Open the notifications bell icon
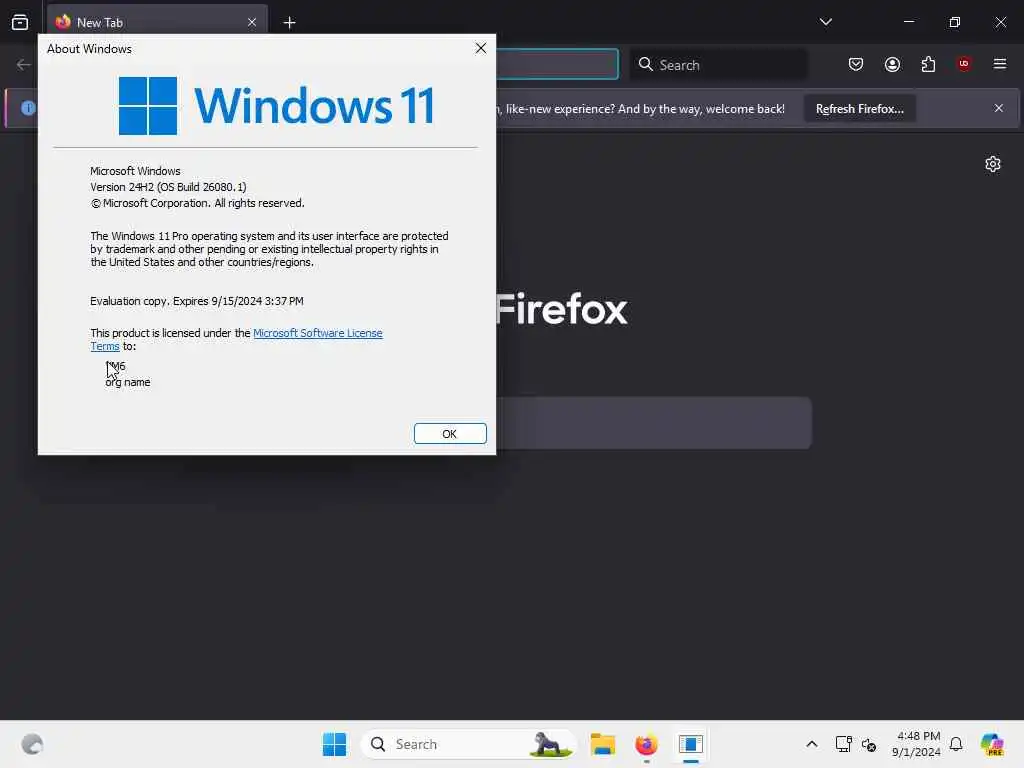1024x768 pixels. pos(956,744)
